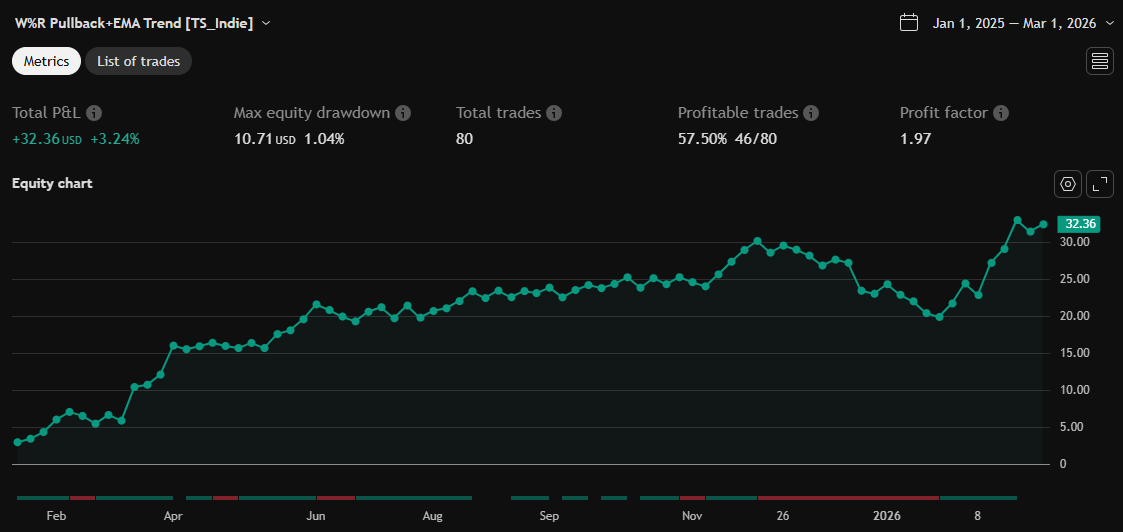Open the List of trades tab
This screenshot has height=532, width=1123.
pyautogui.click(x=138, y=61)
